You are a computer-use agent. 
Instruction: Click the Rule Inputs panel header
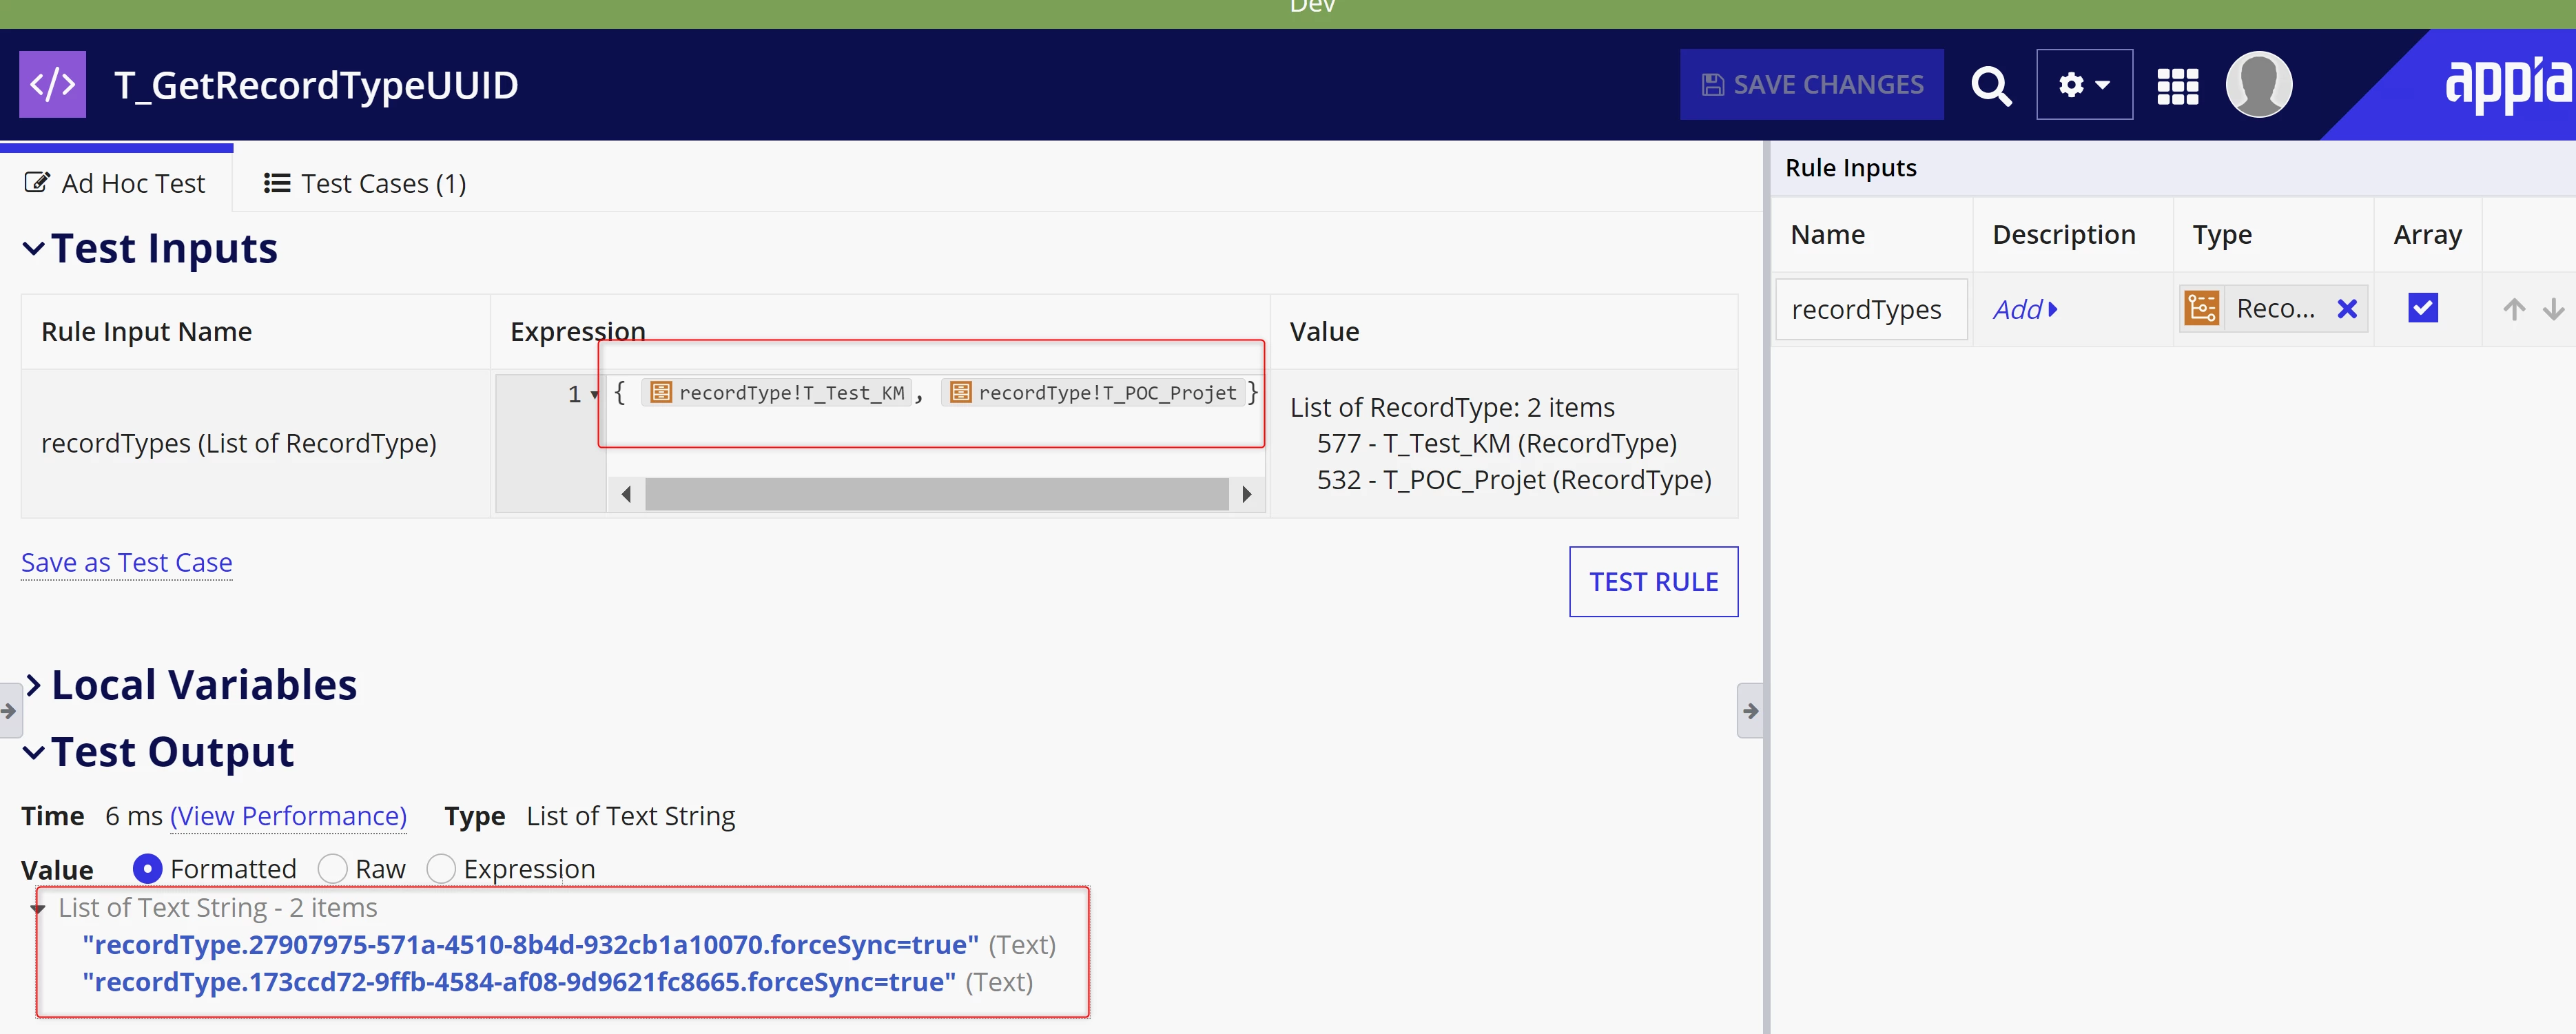tap(1851, 168)
